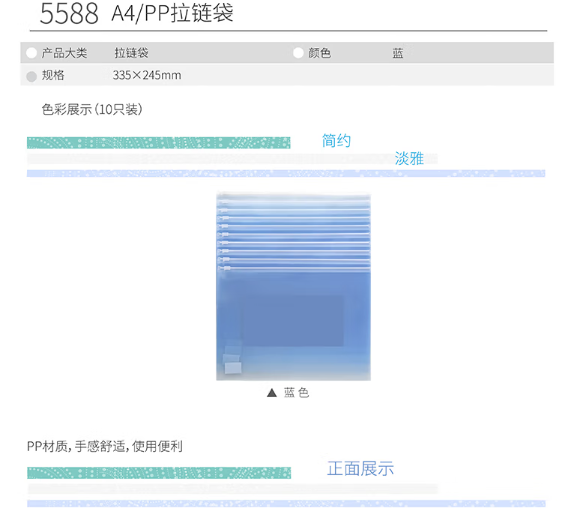Image resolution: width=563 pixels, height=508 pixels.
Task: Click the 淡雅 blue text label
Action: pyautogui.click(x=409, y=158)
